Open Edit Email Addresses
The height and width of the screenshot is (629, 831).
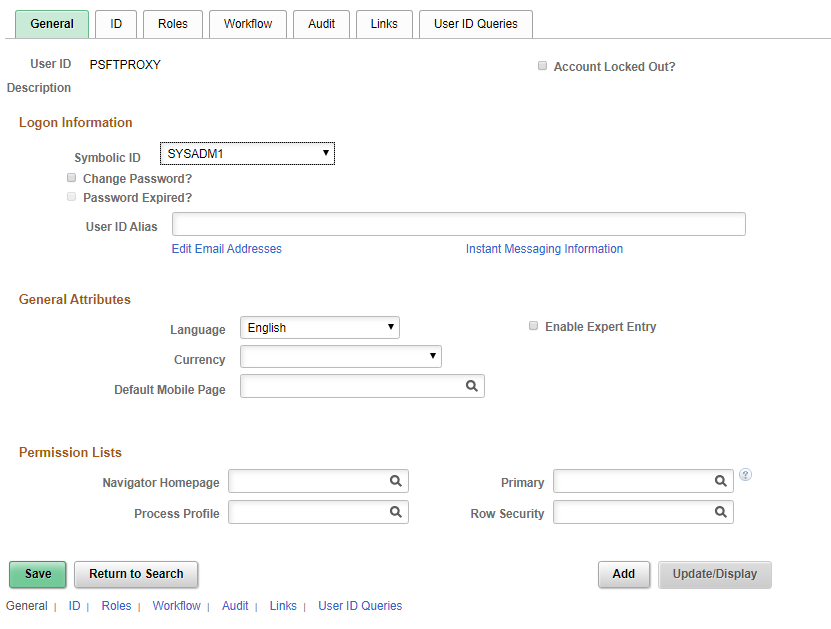coord(226,248)
